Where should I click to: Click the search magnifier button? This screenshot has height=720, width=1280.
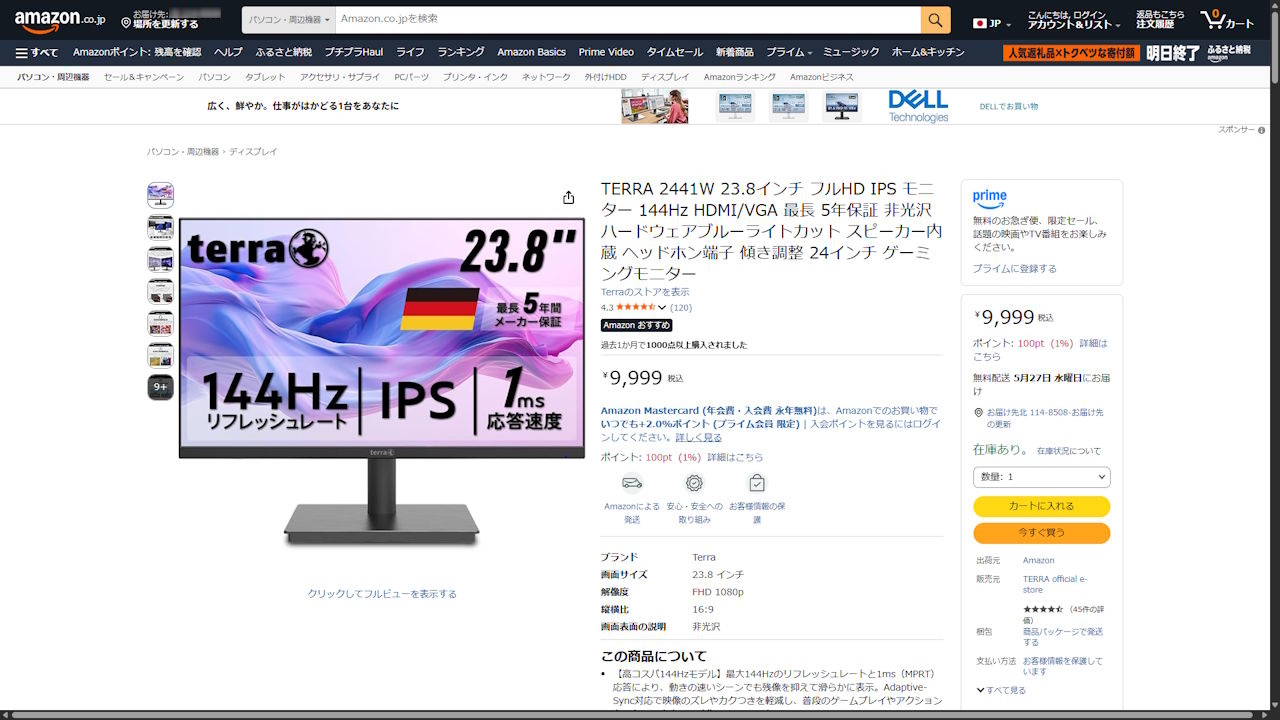[935, 19]
